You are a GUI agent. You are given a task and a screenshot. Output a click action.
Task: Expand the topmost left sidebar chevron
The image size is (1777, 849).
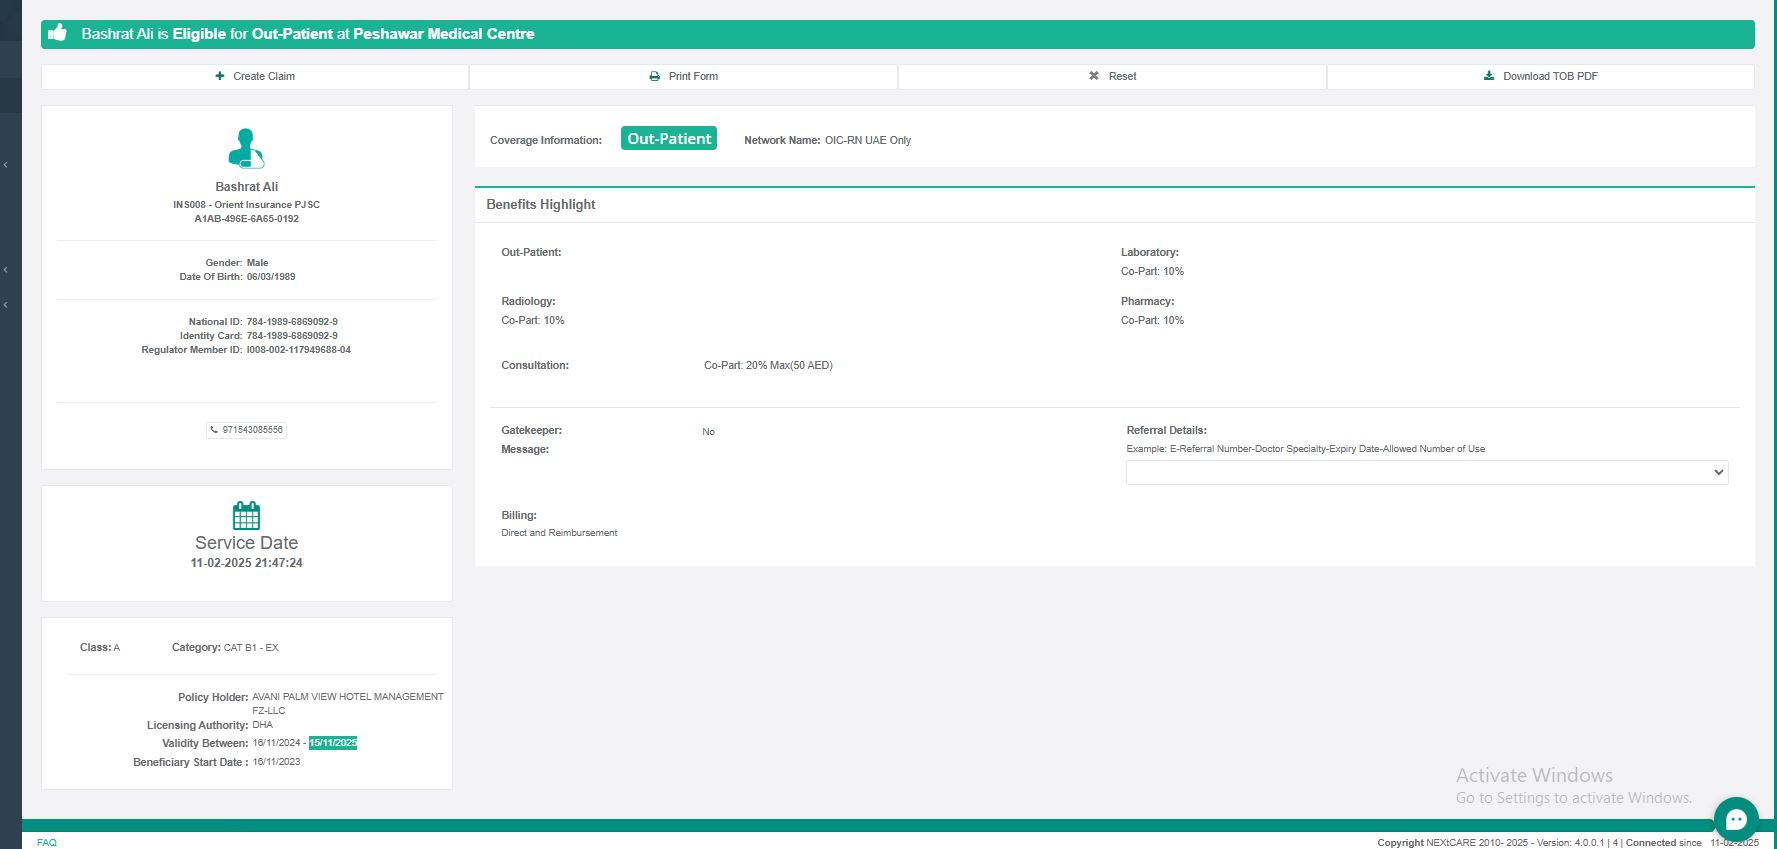click(6, 165)
